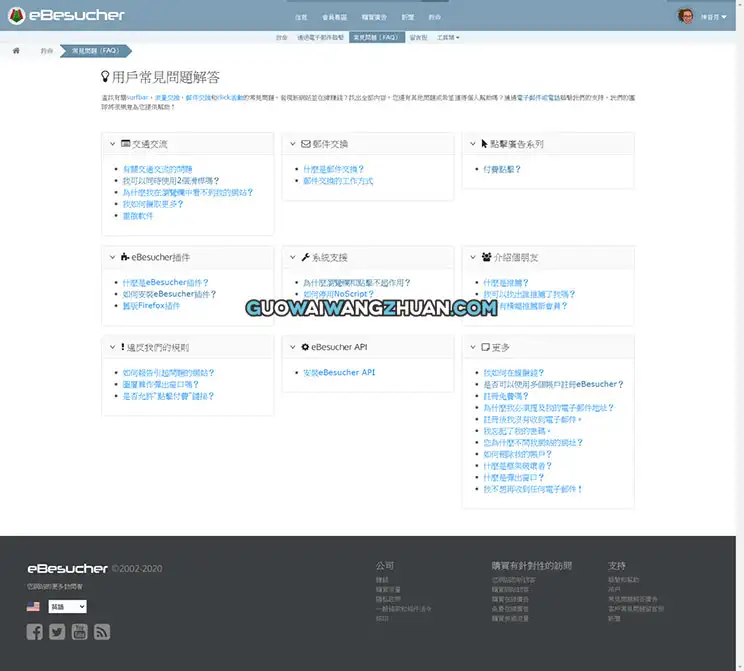Collapse the eBesucher插件 panel chevron
This screenshot has height=671, width=744.
[x=112, y=257]
